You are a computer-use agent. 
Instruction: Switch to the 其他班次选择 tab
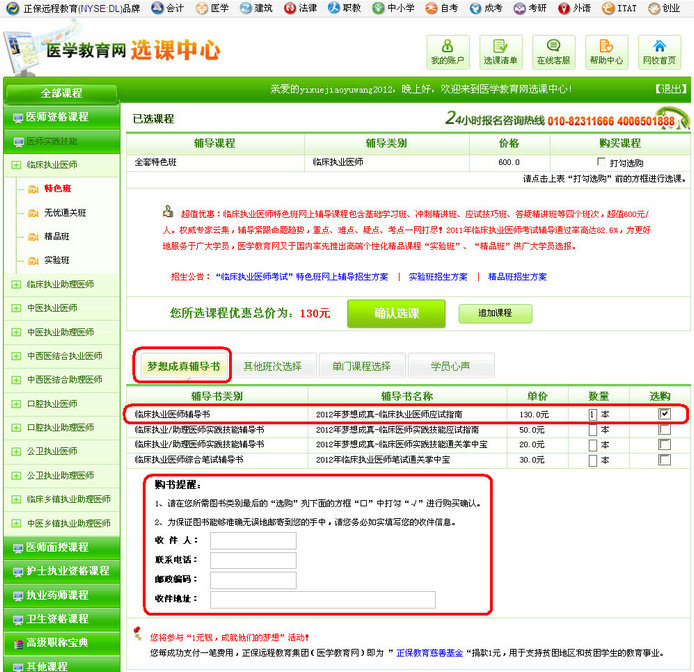[271, 366]
